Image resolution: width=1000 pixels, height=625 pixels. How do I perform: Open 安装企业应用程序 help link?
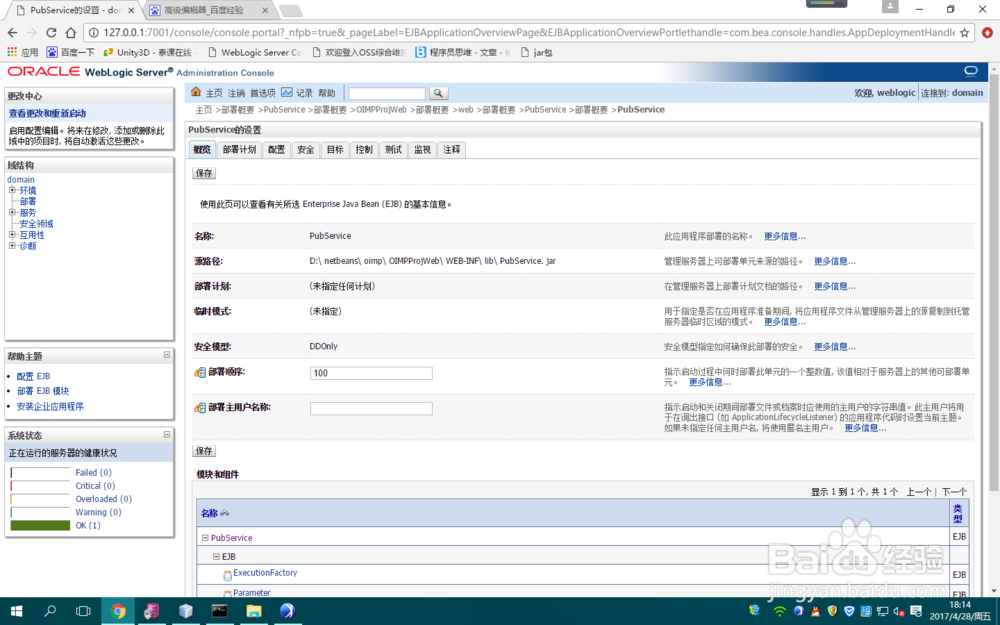tap(50, 406)
